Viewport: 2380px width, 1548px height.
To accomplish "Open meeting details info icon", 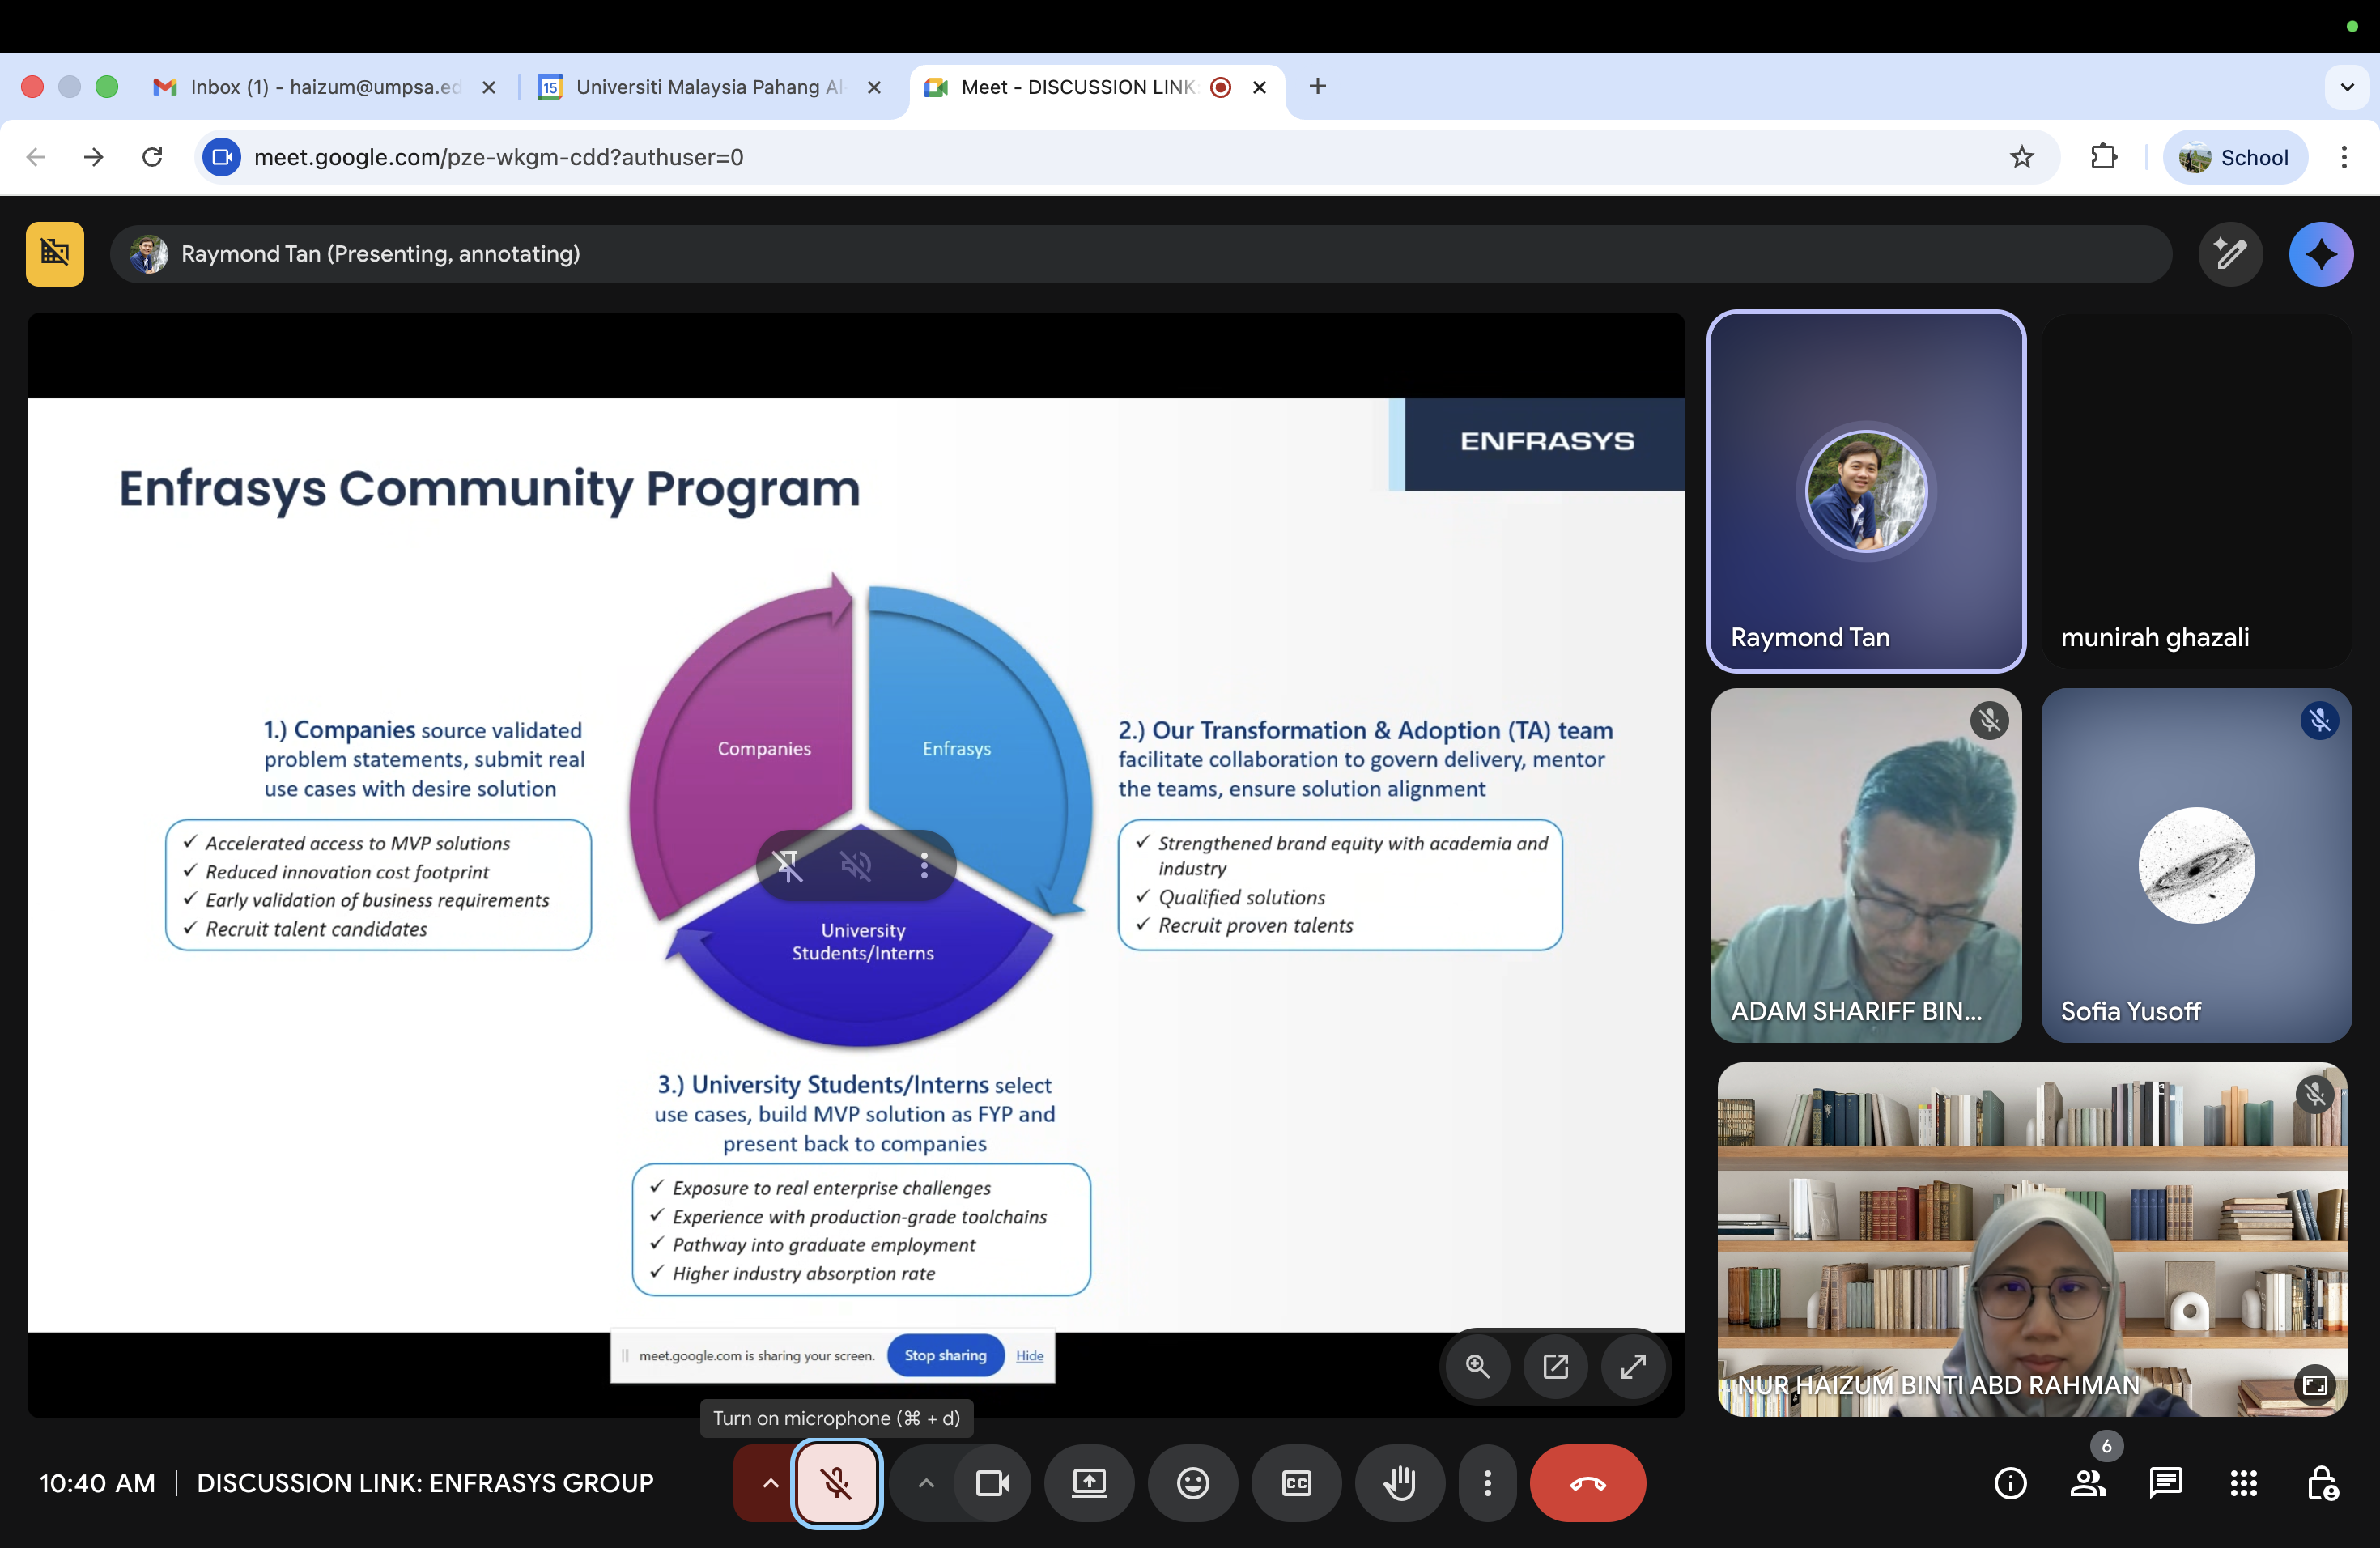I will (x=2010, y=1483).
